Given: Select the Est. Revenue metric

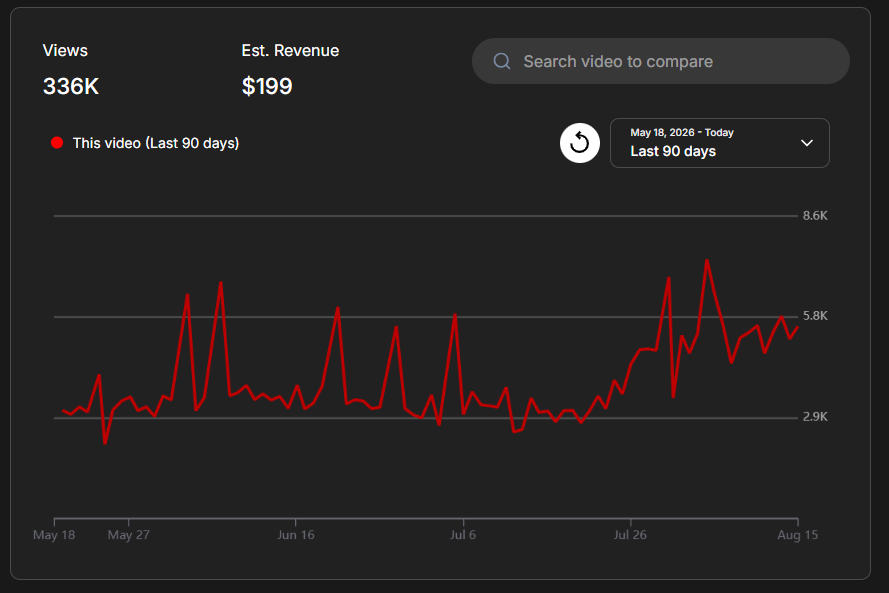Looking at the screenshot, I should (x=290, y=50).
